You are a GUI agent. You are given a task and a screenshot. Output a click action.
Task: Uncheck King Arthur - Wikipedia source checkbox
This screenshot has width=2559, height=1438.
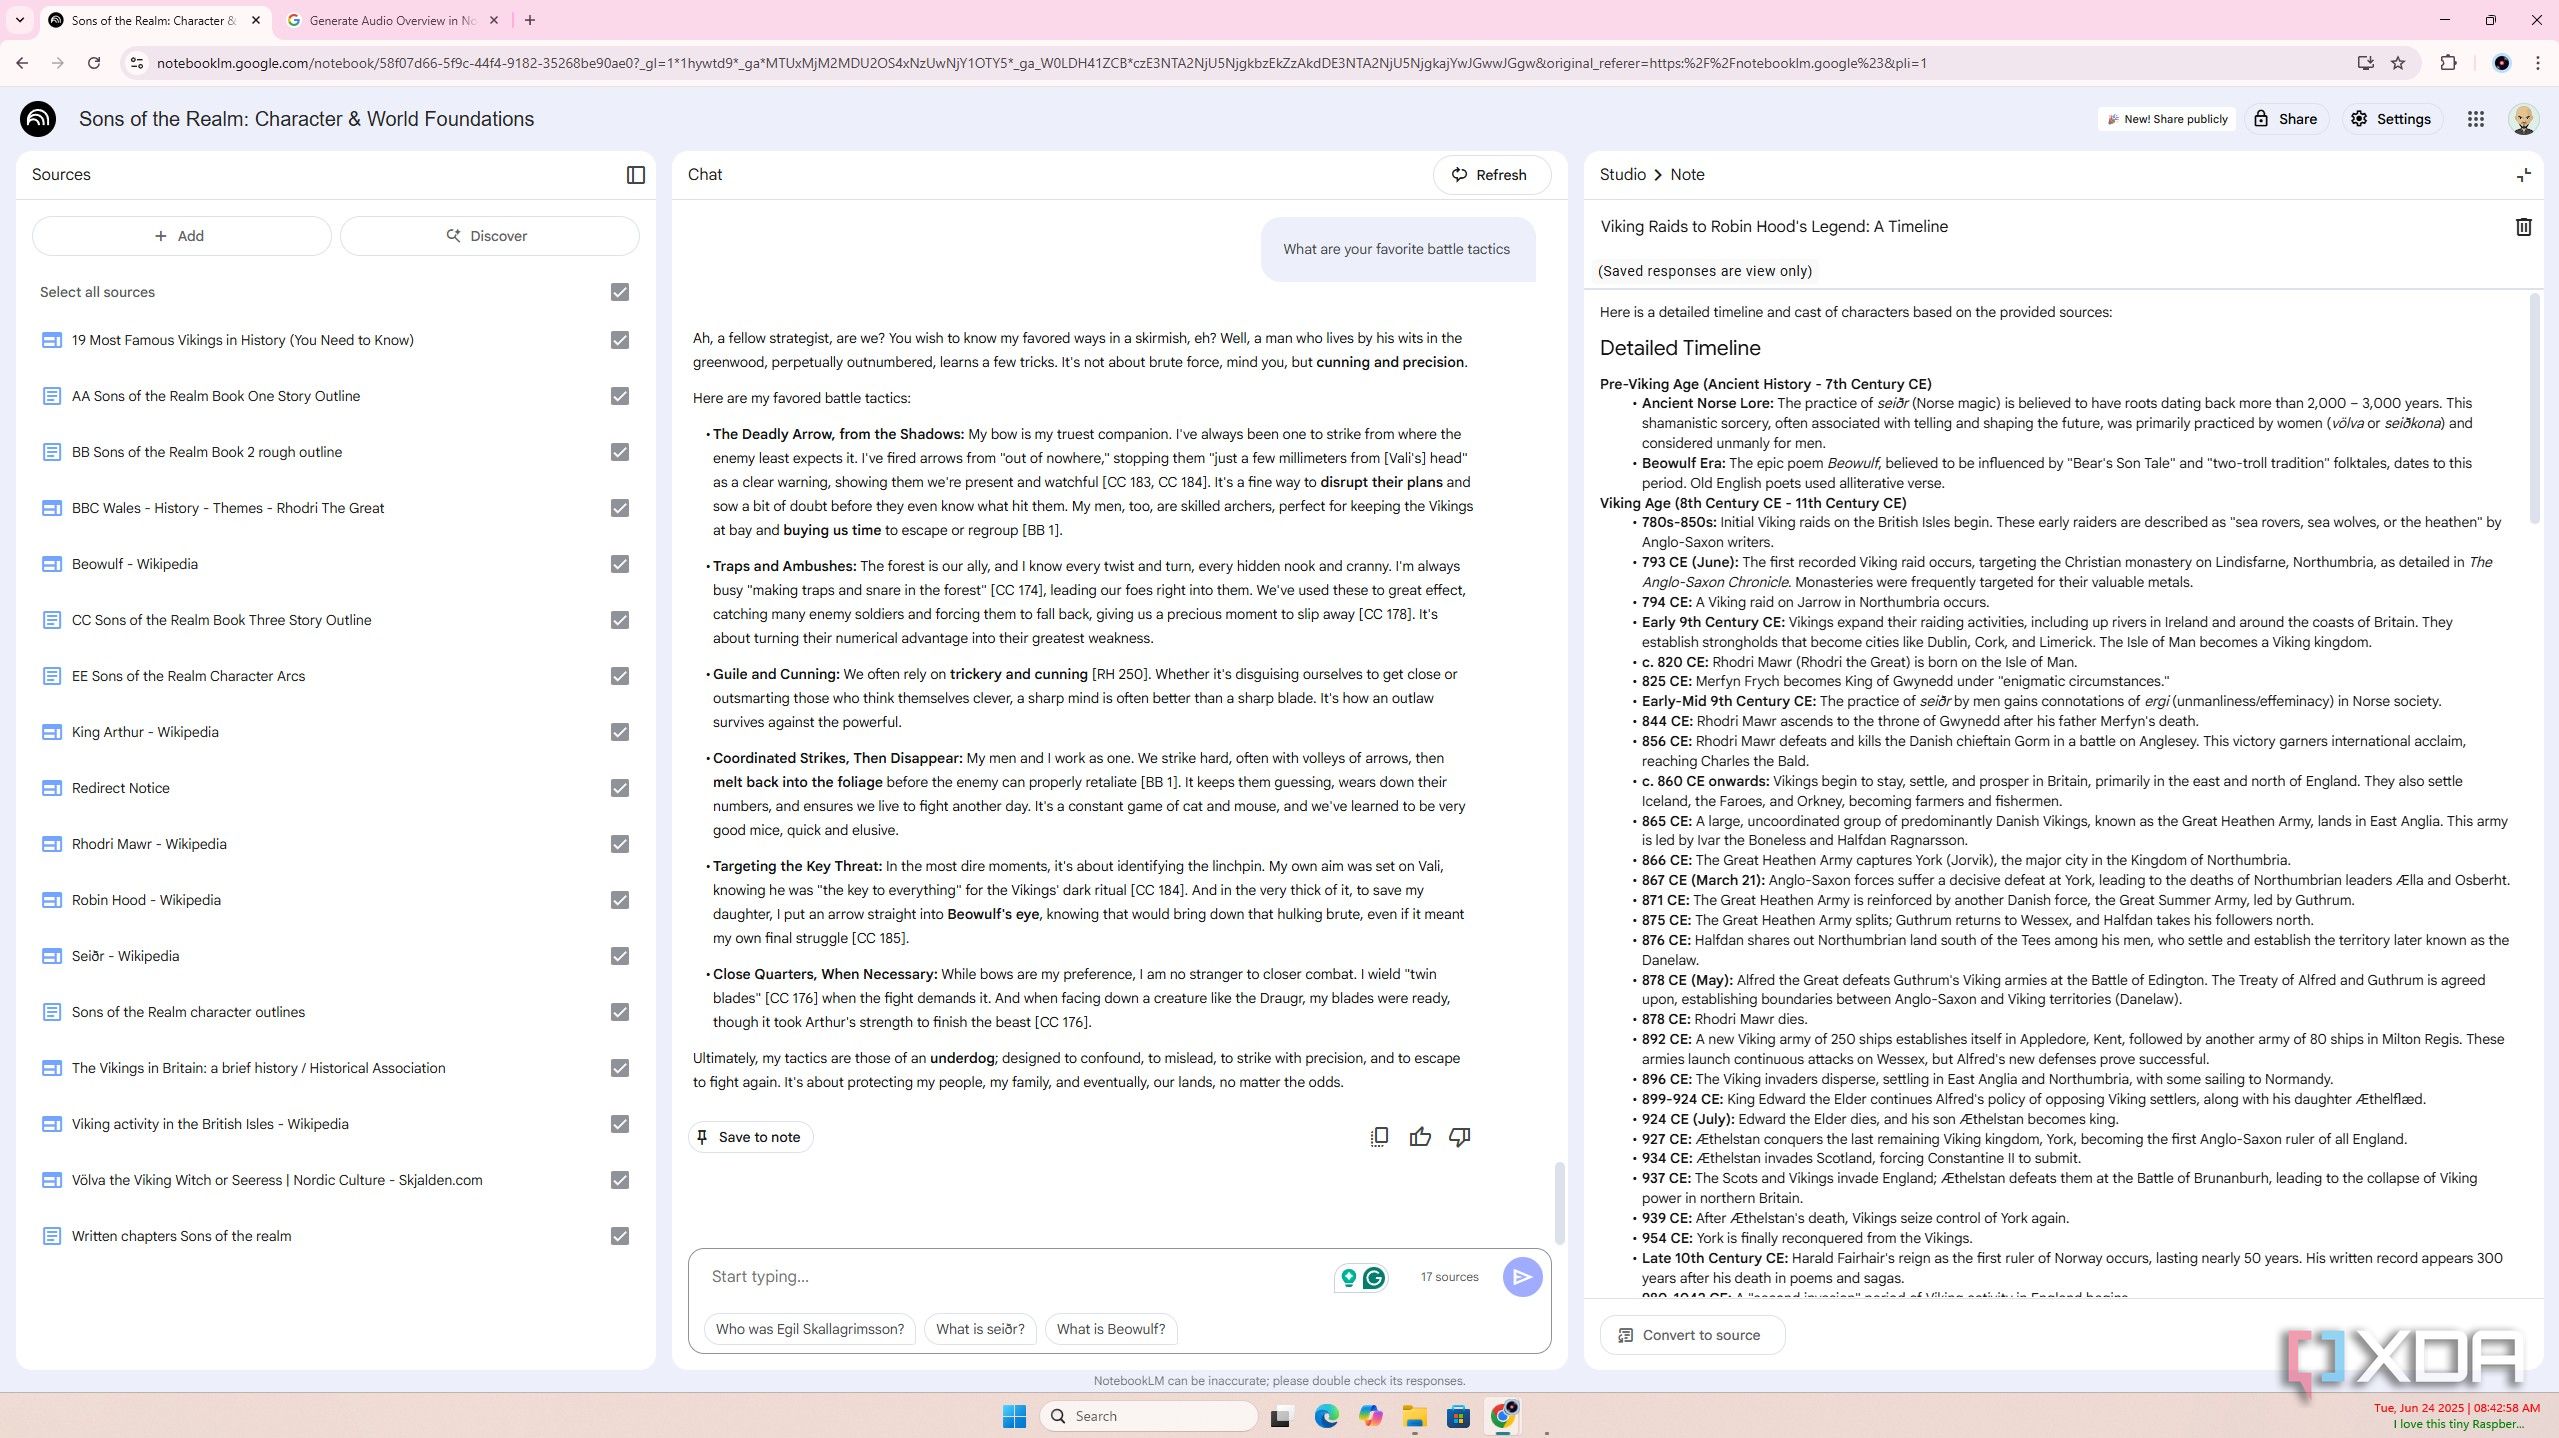[620, 732]
